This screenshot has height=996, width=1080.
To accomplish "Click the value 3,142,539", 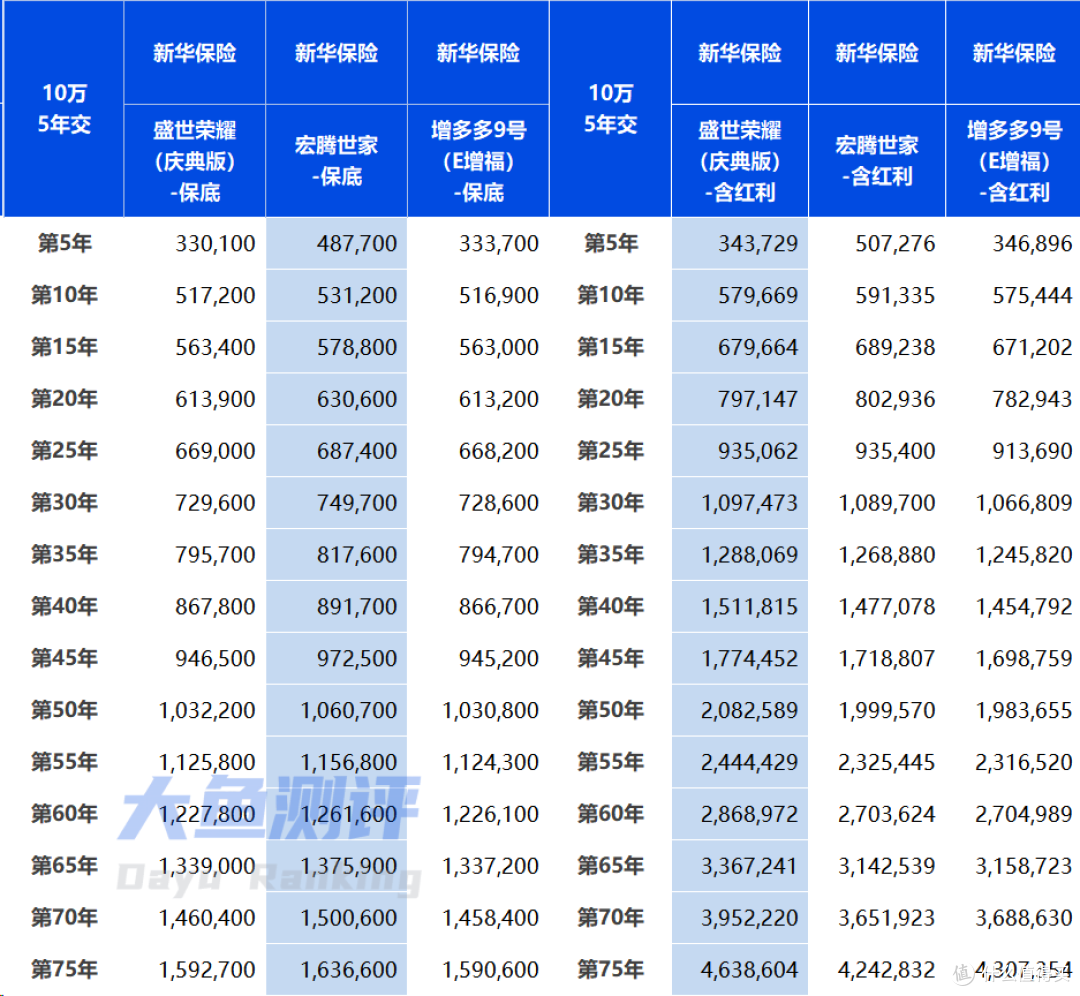I will pos(886,866).
